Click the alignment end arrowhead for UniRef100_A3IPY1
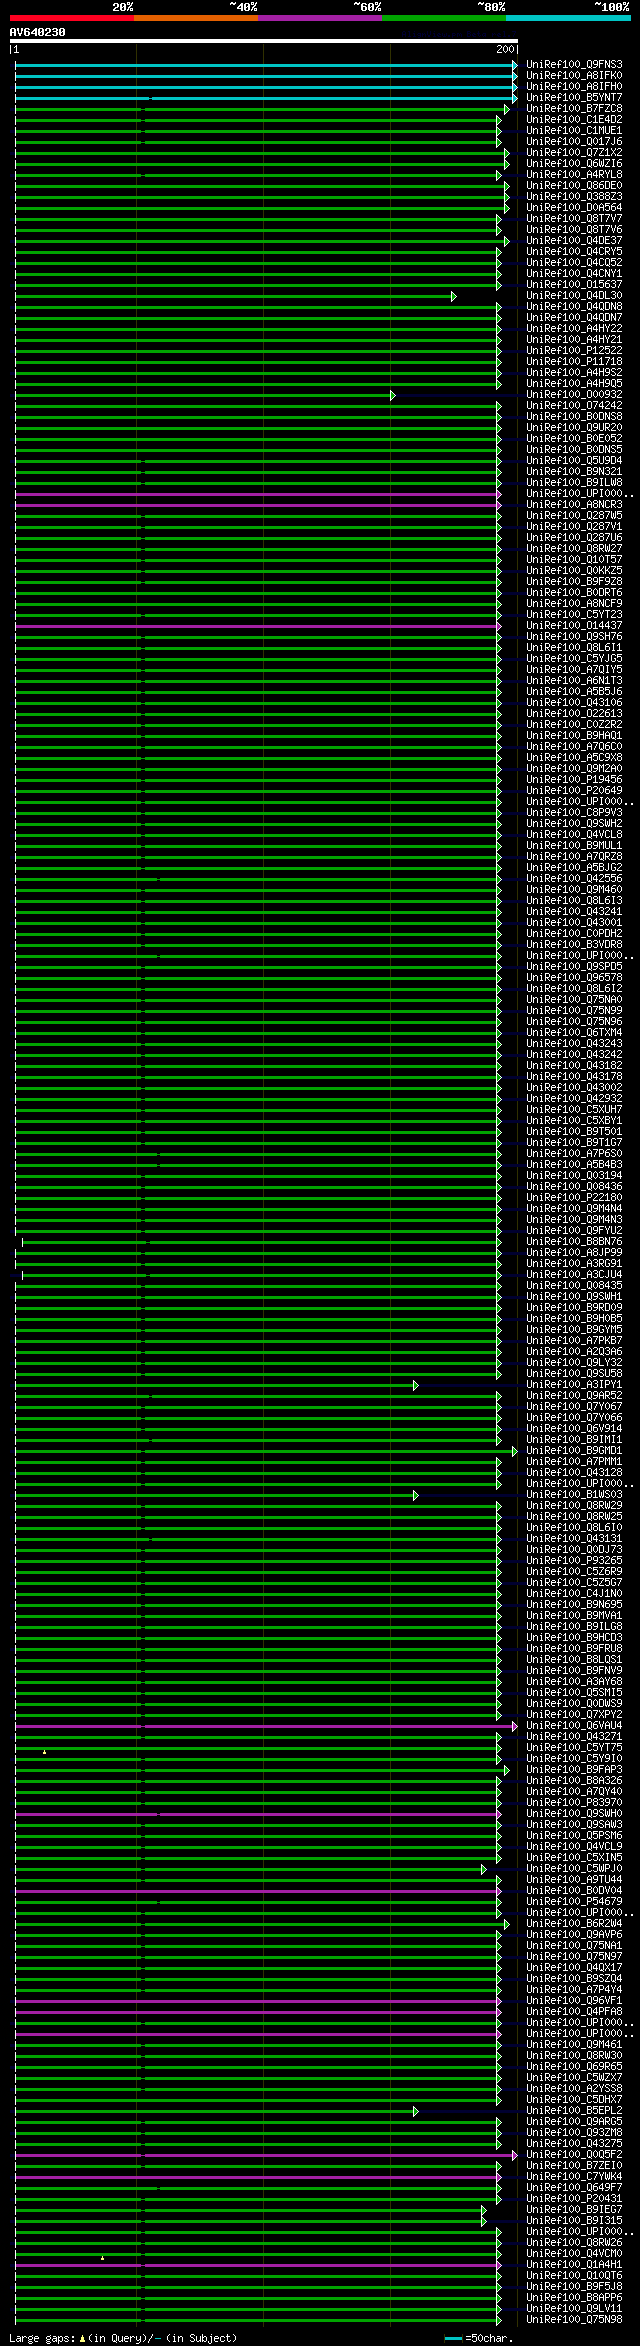 pyautogui.click(x=416, y=1385)
